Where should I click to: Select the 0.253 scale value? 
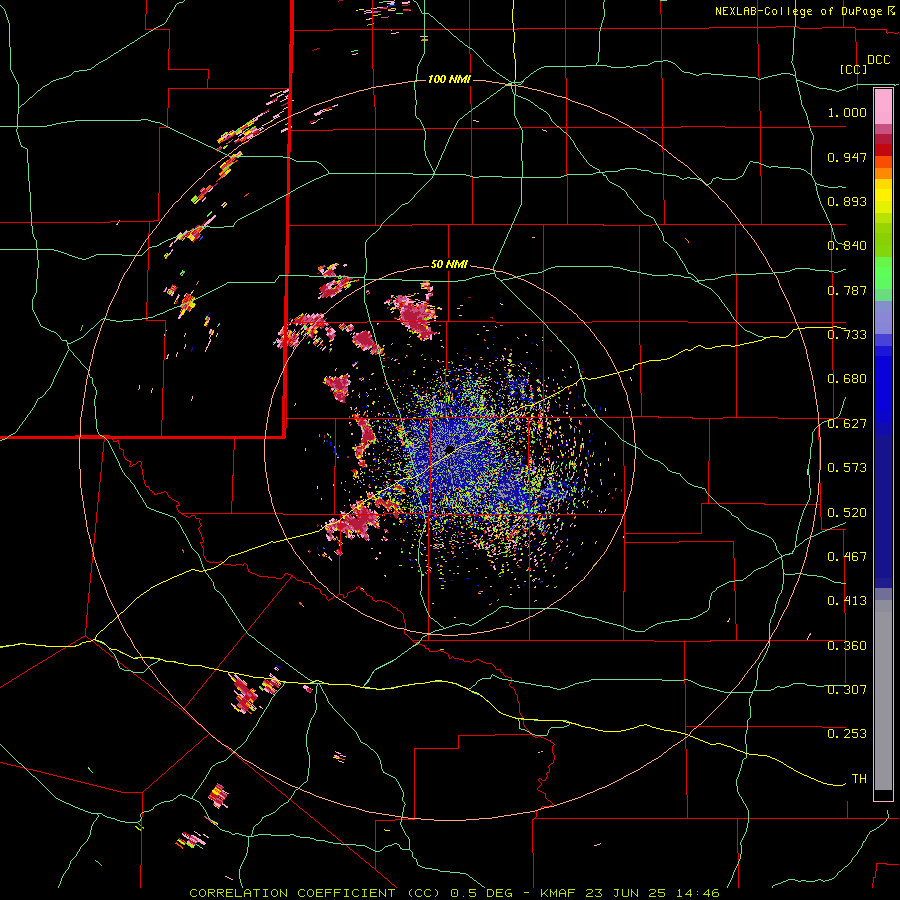(847, 734)
